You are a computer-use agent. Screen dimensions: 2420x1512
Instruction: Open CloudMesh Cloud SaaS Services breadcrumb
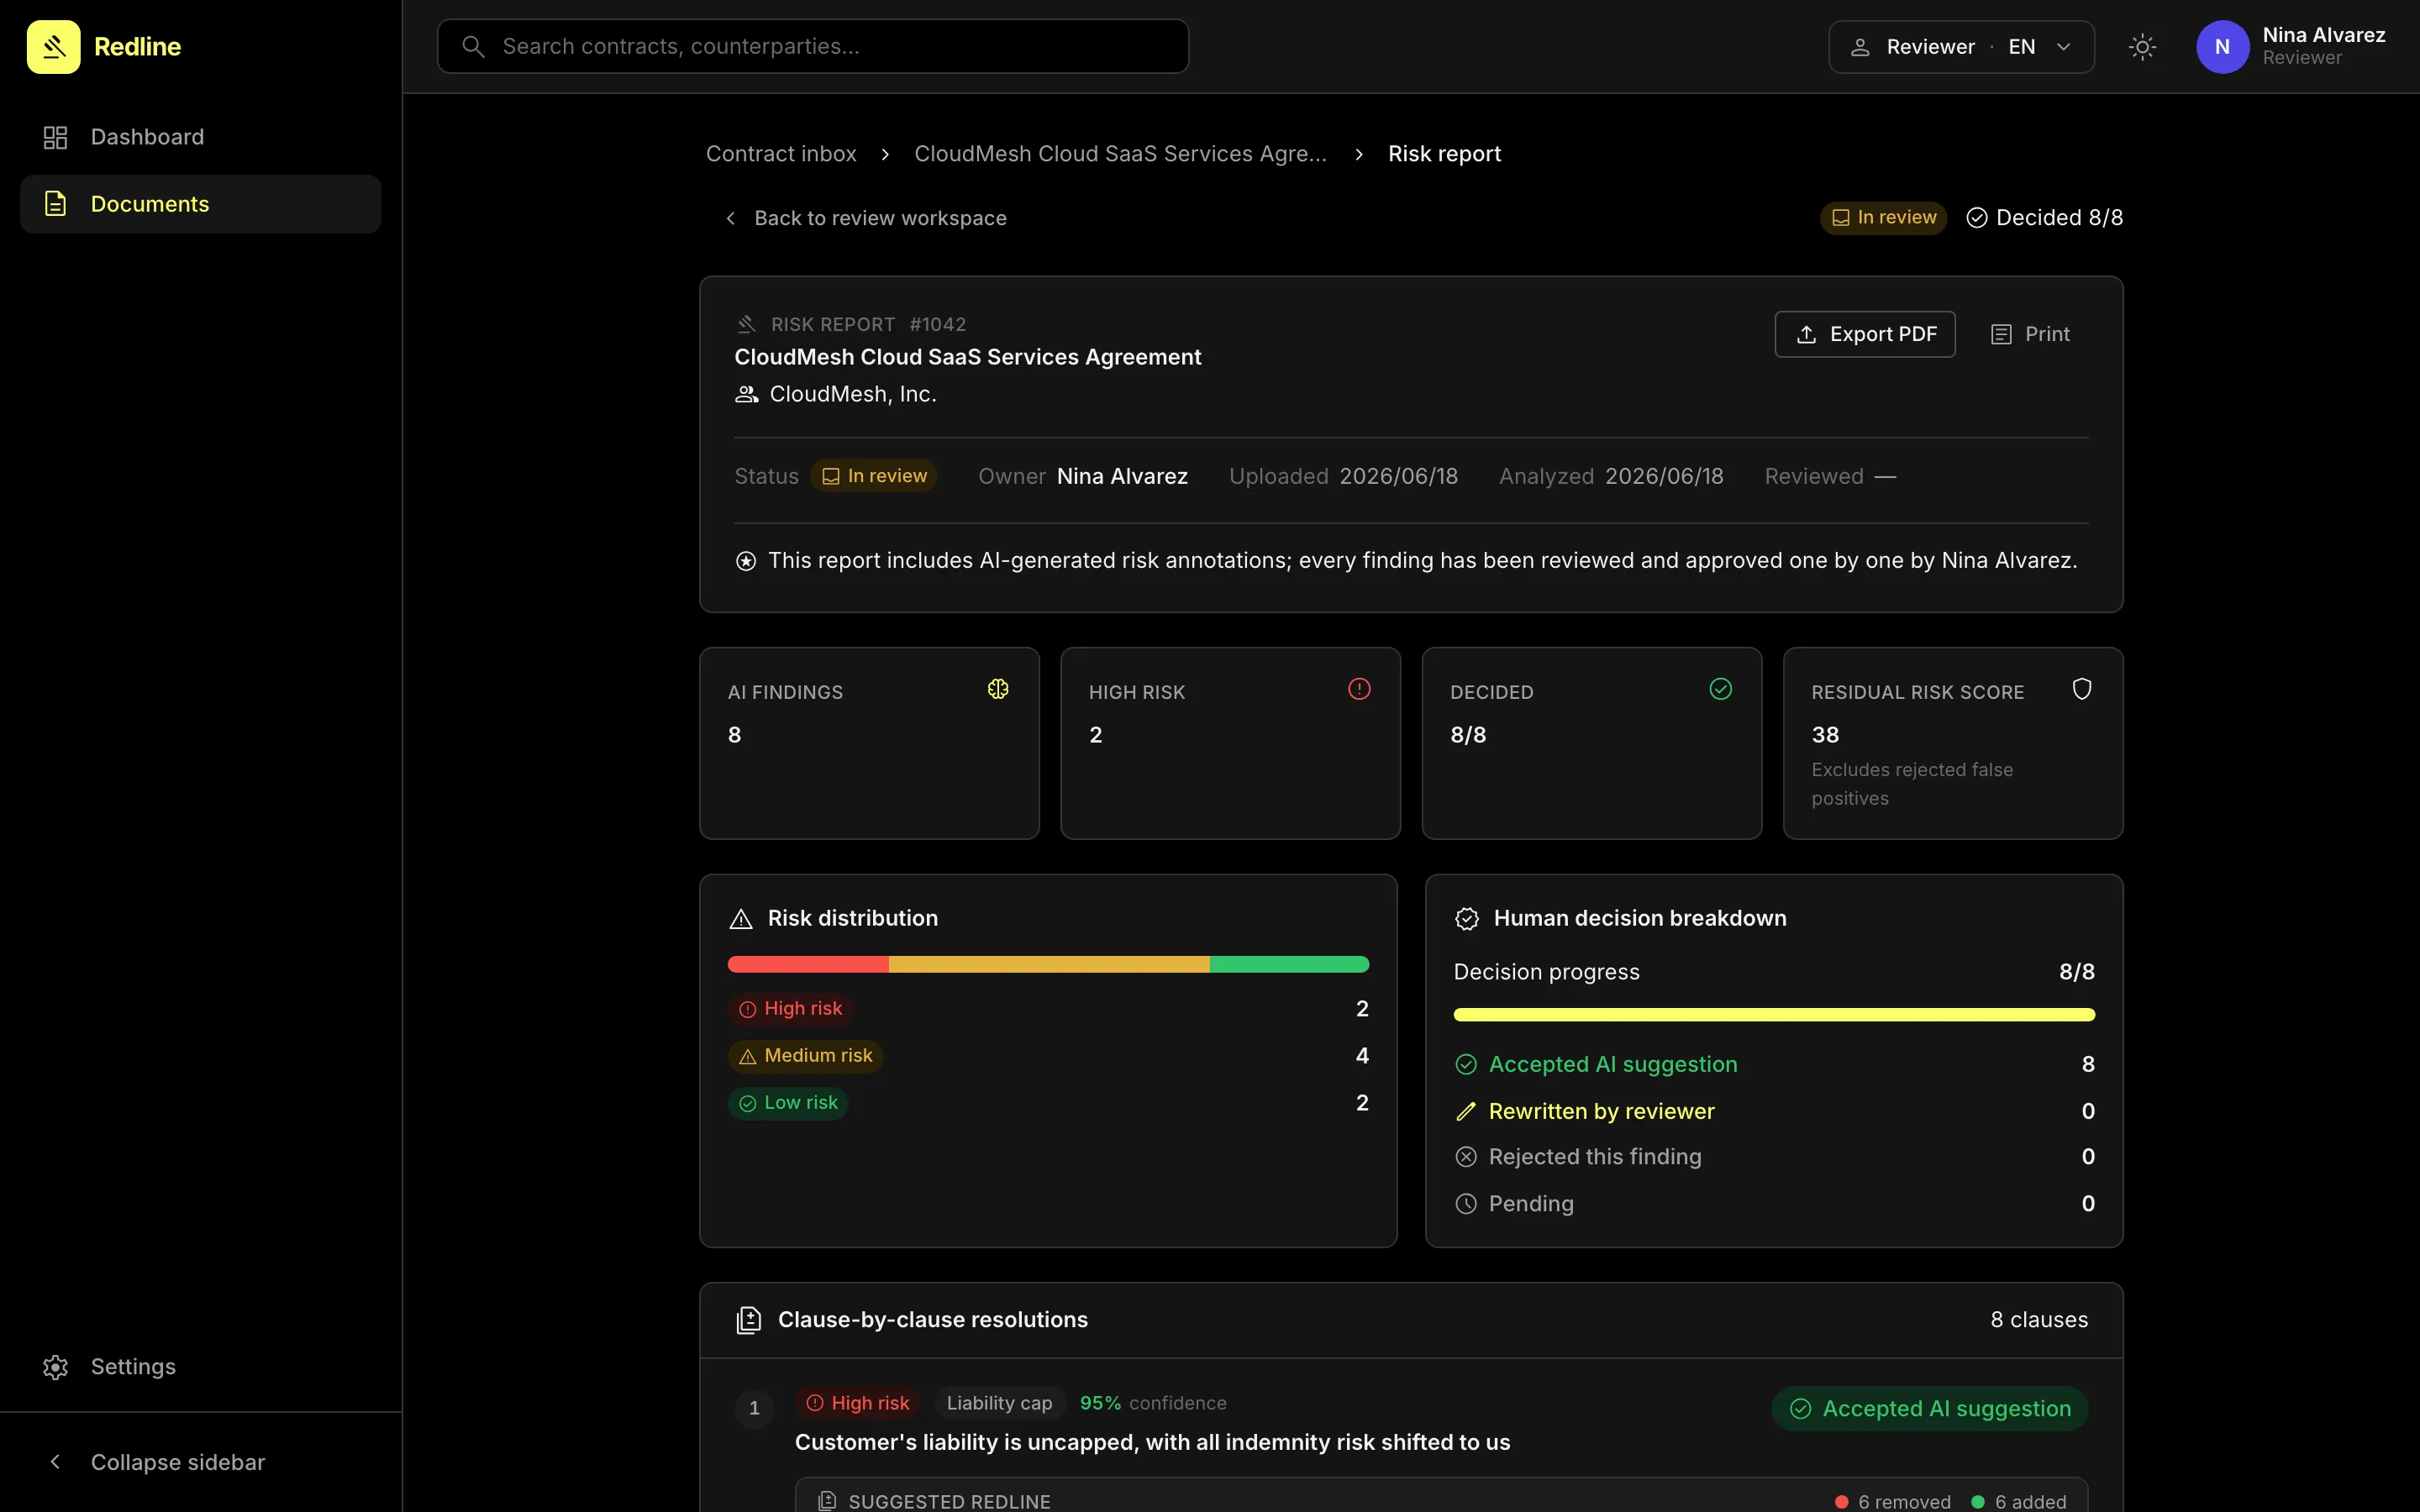[1120, 154]
